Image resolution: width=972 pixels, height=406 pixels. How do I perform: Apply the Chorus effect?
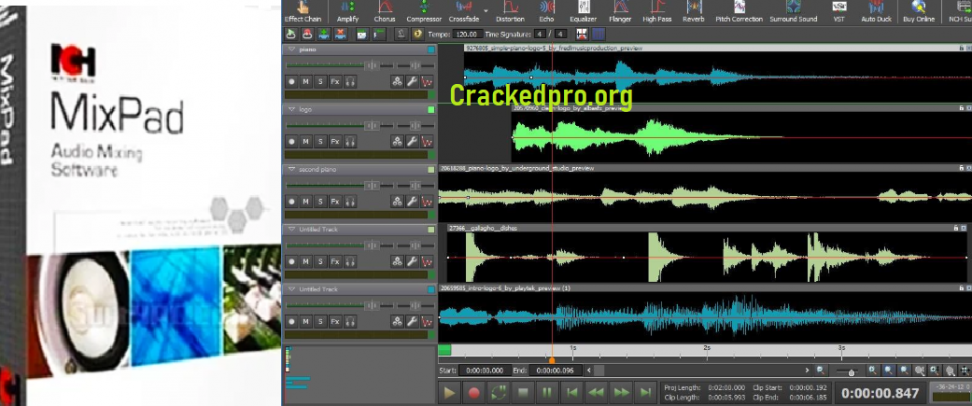click(x=384, y=11)
